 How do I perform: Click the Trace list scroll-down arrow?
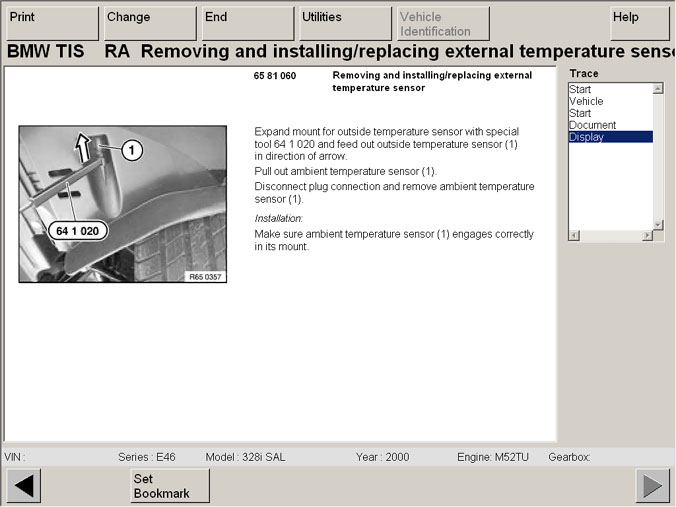point(658,224)
